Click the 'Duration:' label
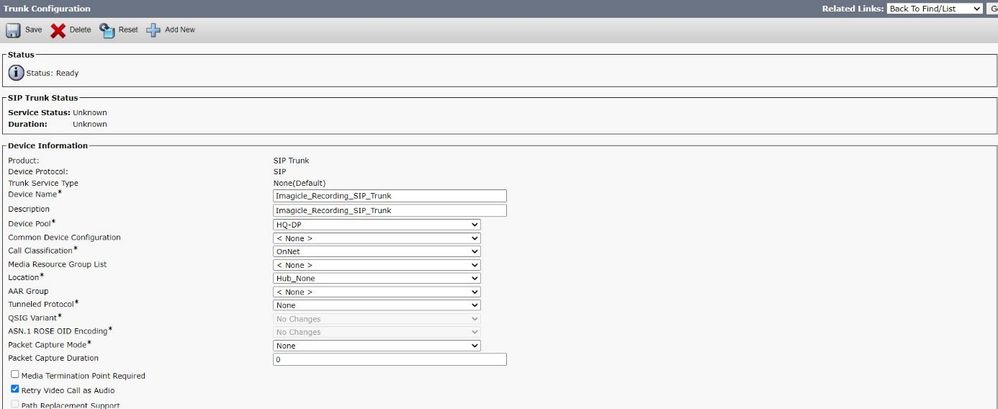Viewport: 998px width, 409px height. (x=28, y=124)
